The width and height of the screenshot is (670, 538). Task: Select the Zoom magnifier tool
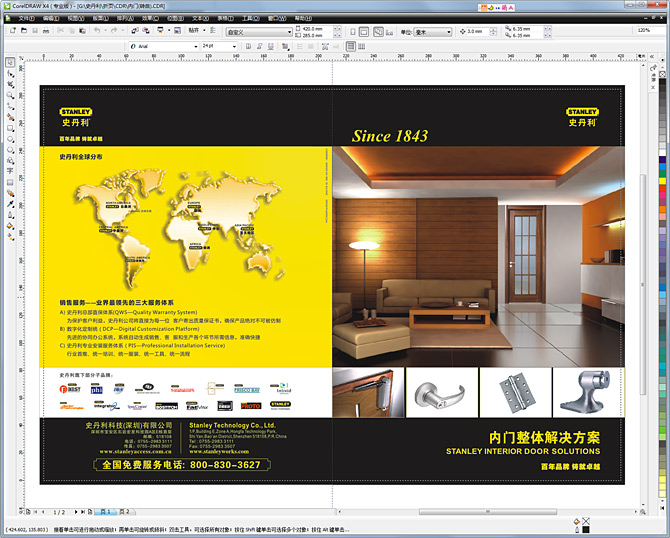click(x=10, y=96)
